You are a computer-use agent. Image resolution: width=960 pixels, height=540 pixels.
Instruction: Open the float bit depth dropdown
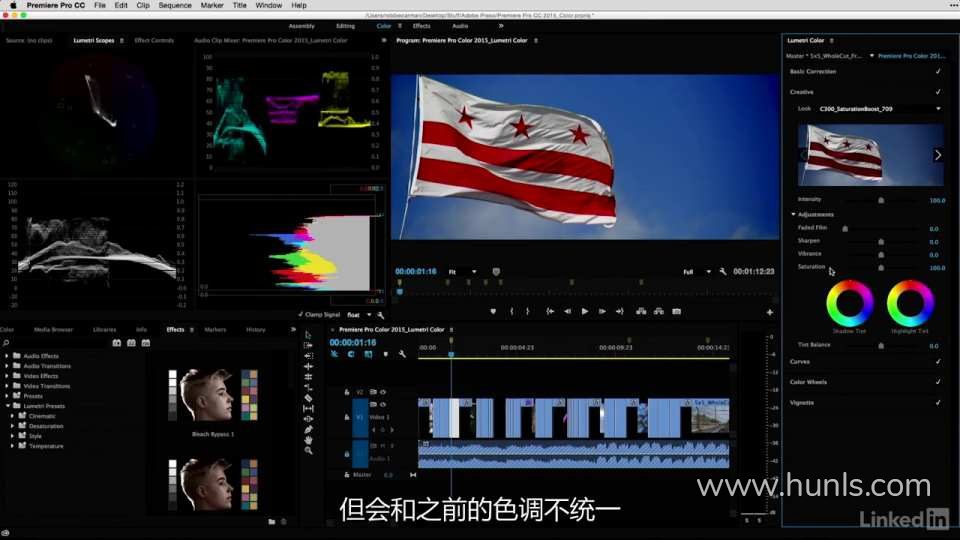tap(359, 315)
